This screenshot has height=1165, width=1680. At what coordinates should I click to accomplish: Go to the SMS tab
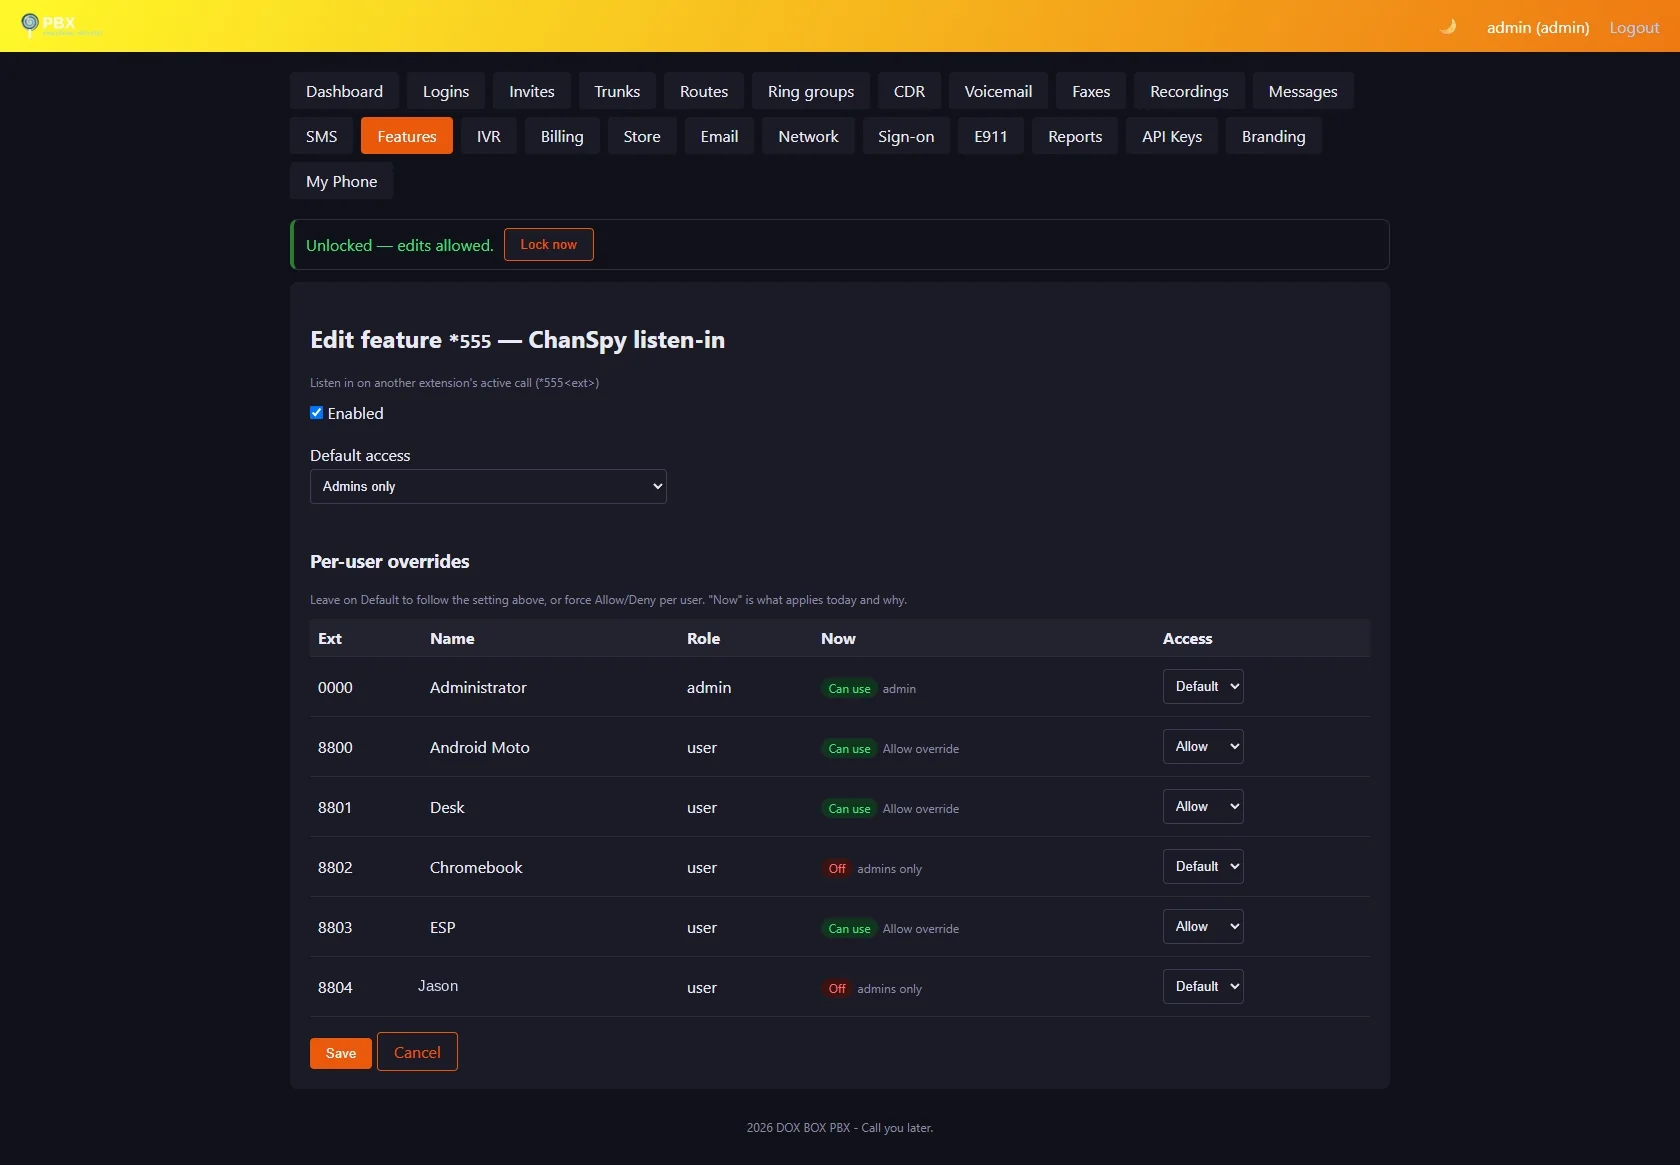(322, 136)
